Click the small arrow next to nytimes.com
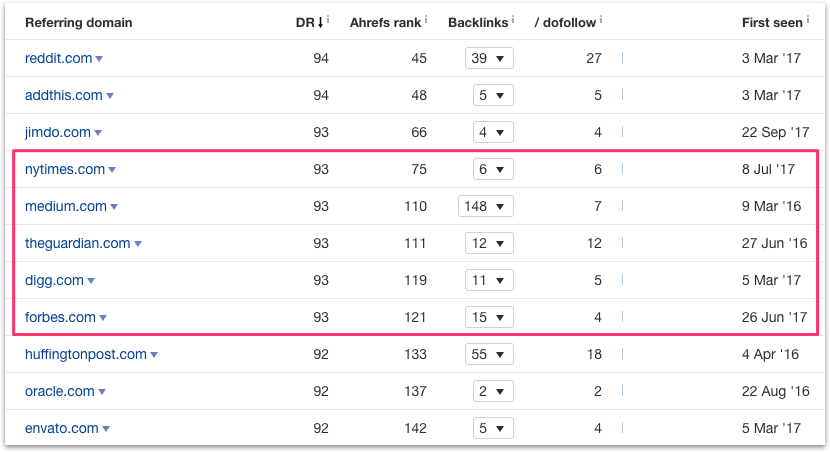This screenshot has width=830, height=452. click(112, 170)
